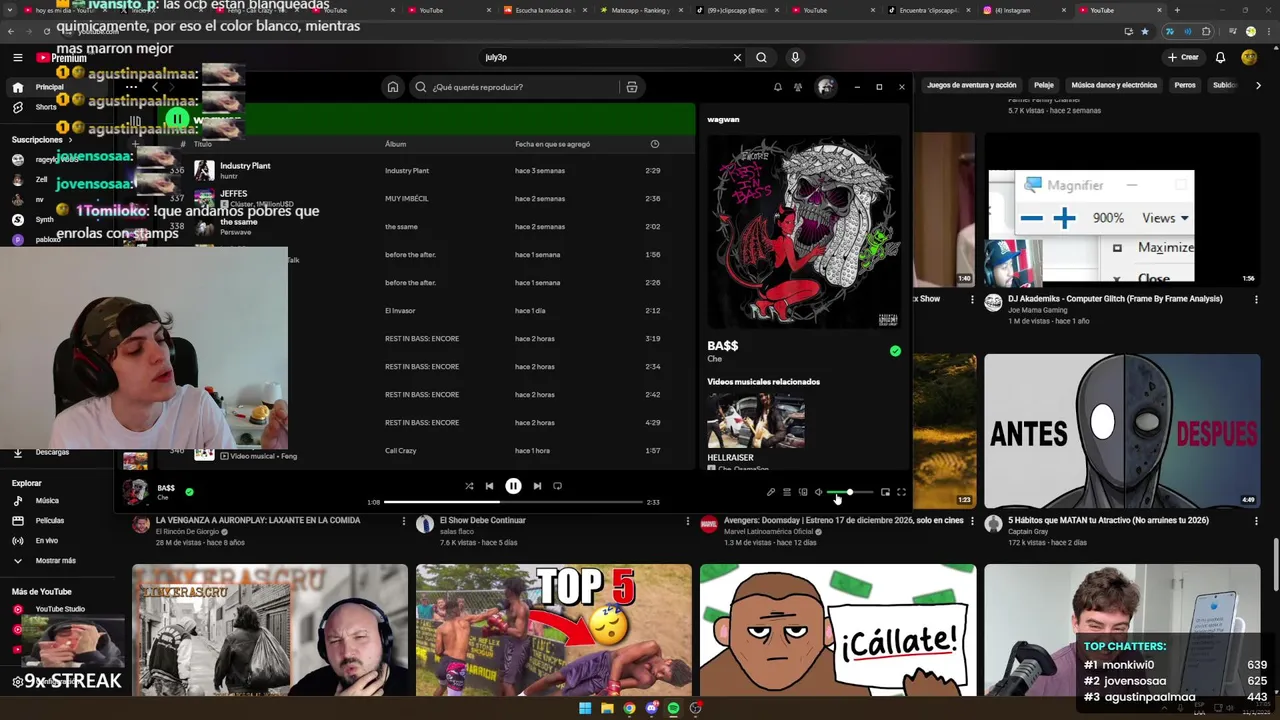The height and width of the screenshot is (720, 1280).
Task: Open more options for Avengers: Doomsday video
Action: click(x=972, y=521)
